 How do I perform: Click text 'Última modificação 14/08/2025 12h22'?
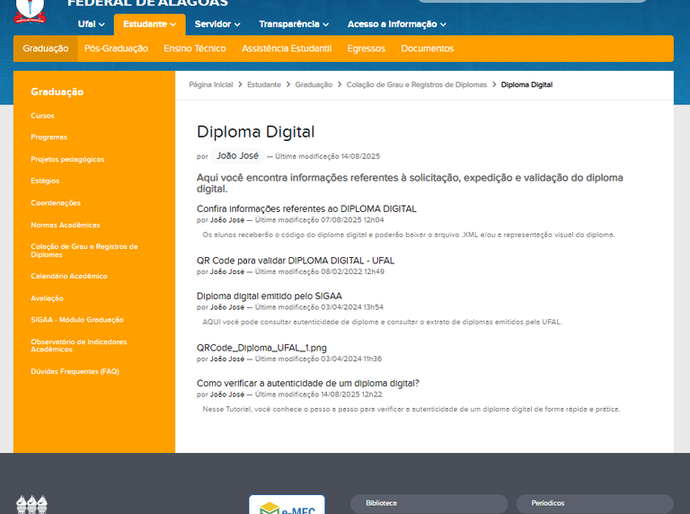tap(319, 394)
